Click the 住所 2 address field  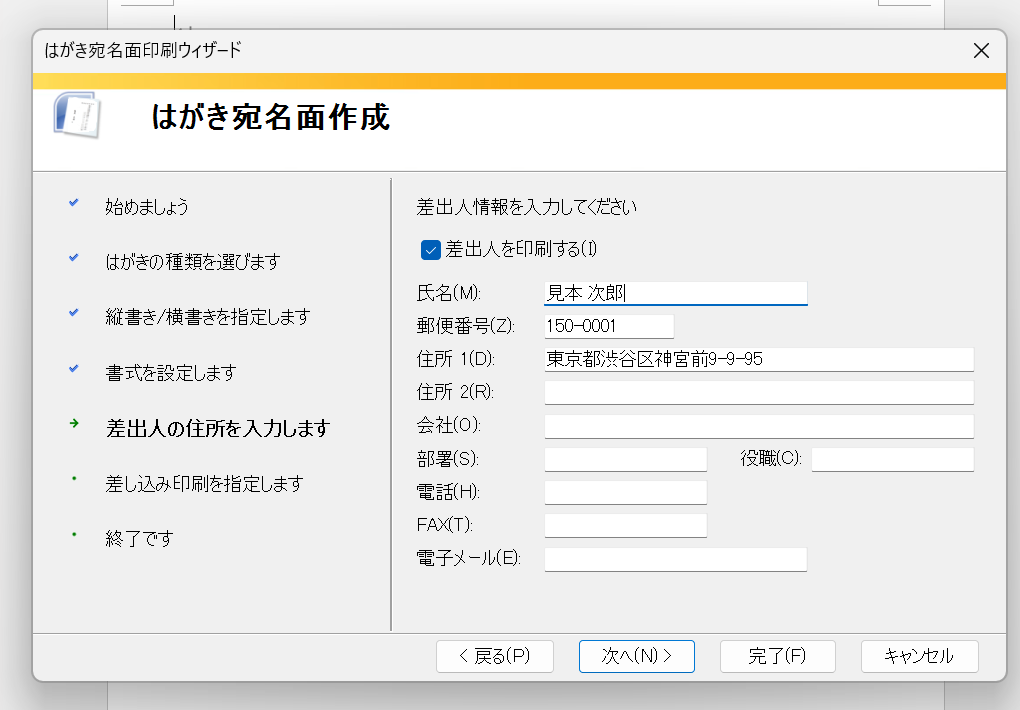pos(759,392)
